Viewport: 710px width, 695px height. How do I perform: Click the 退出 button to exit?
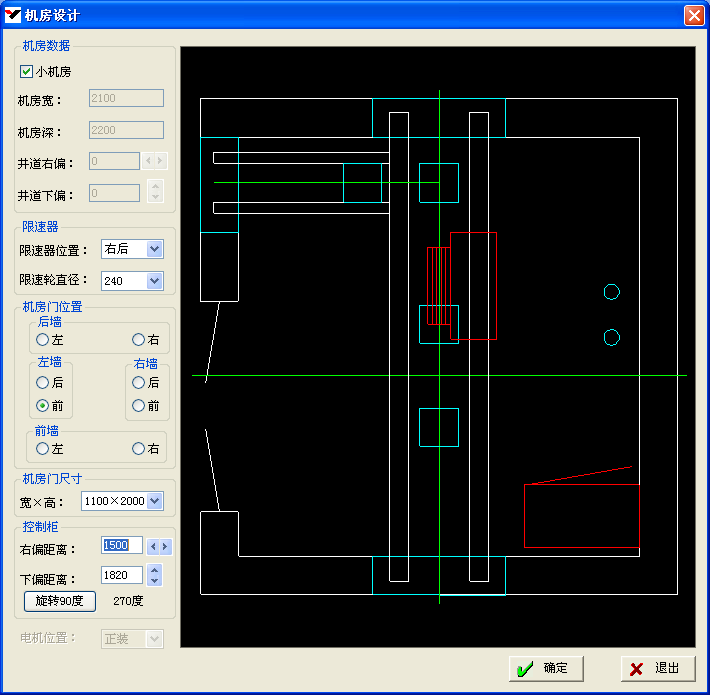click(657, 669)
